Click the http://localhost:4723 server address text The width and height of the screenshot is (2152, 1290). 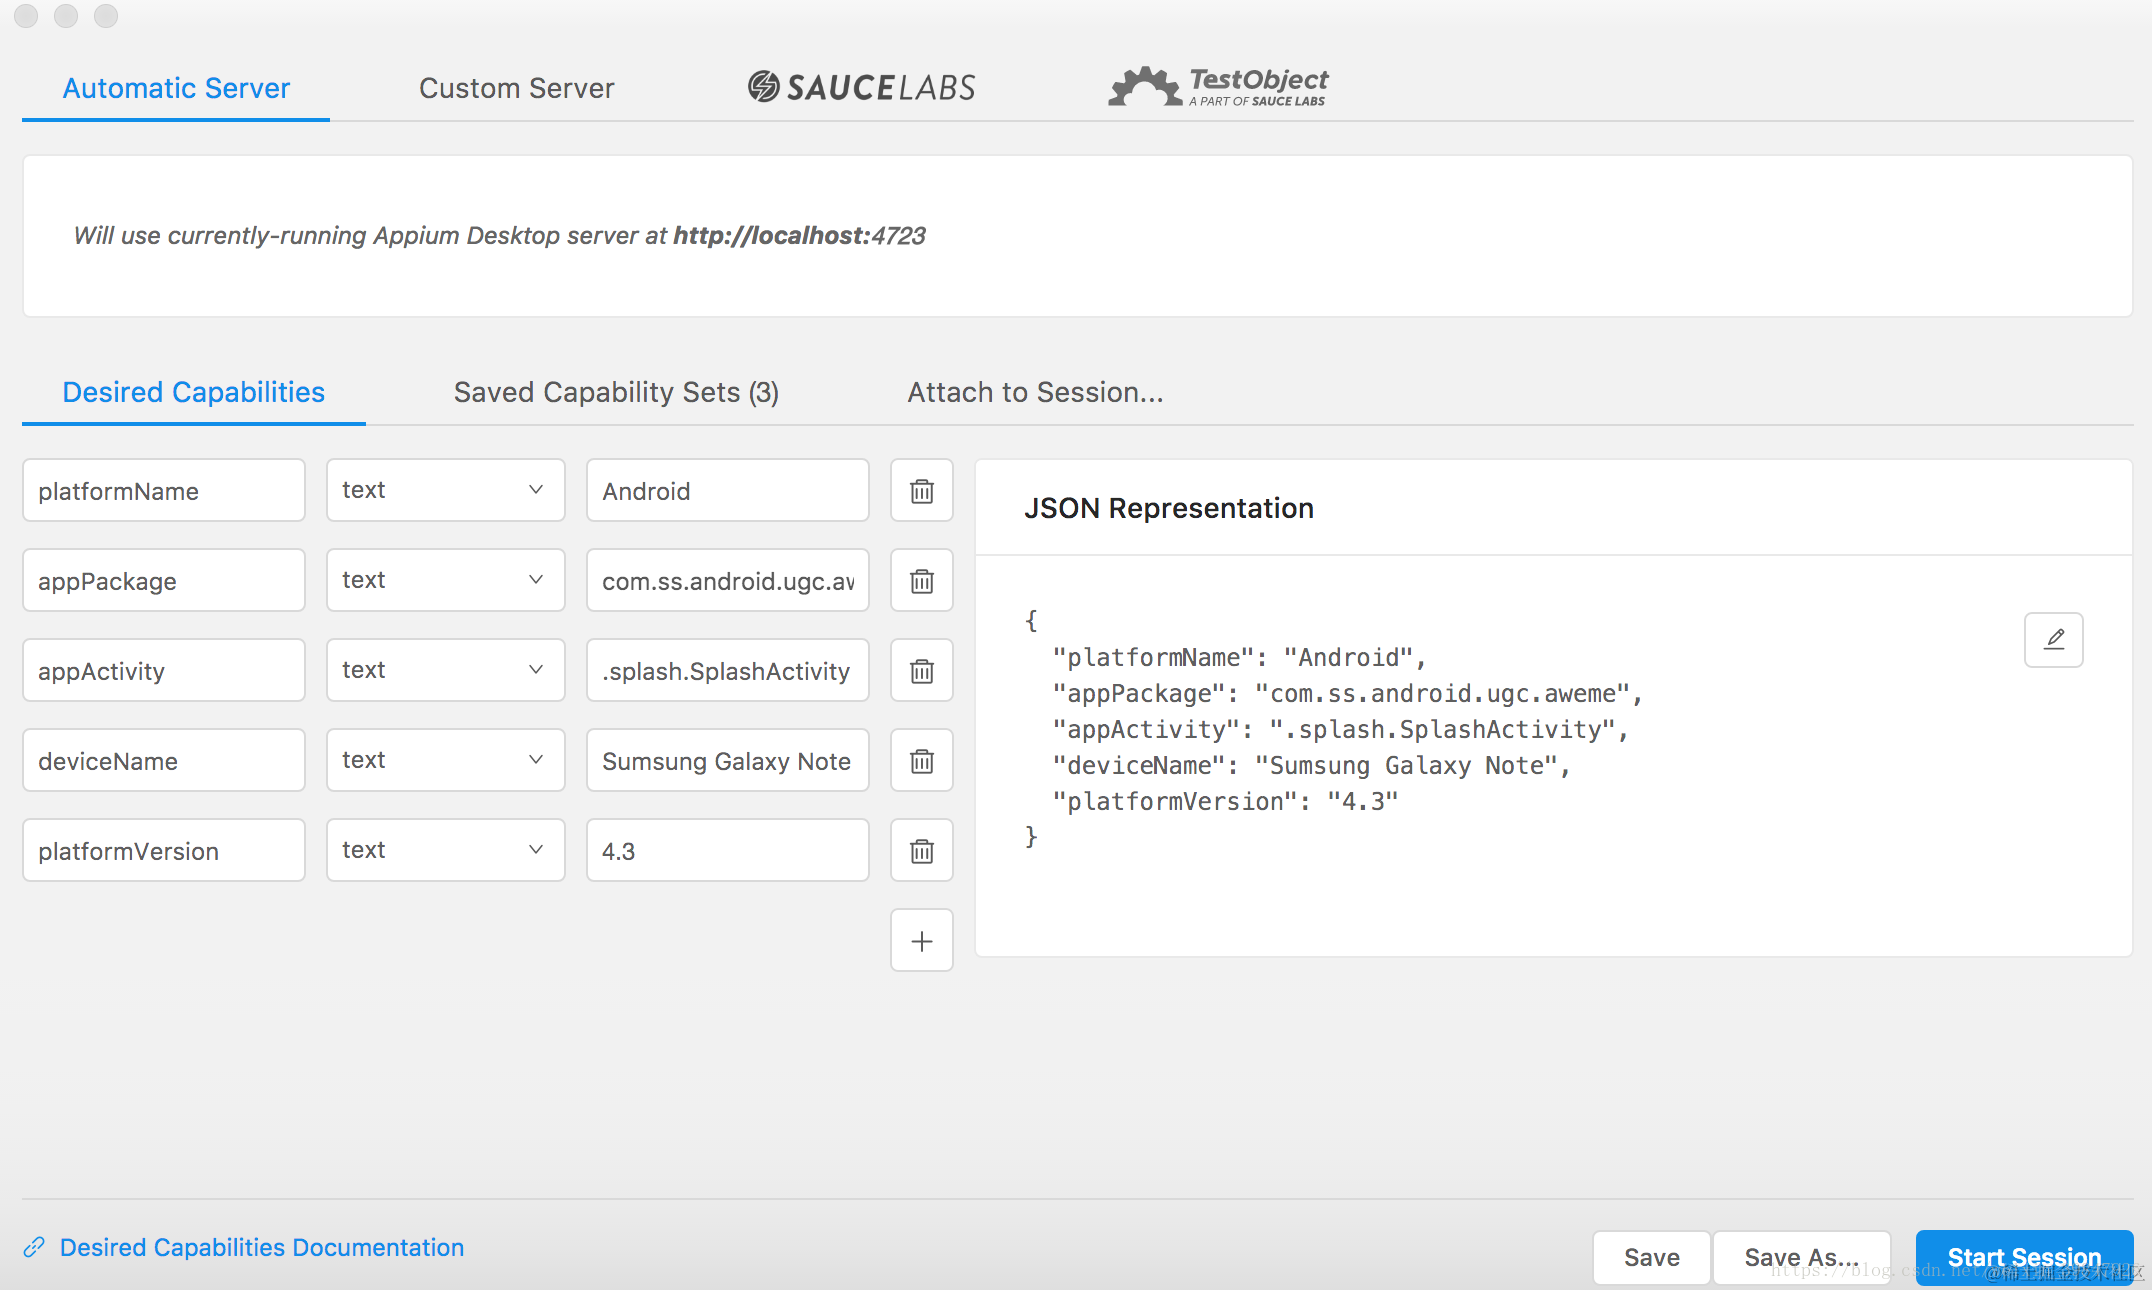point(799,235)
